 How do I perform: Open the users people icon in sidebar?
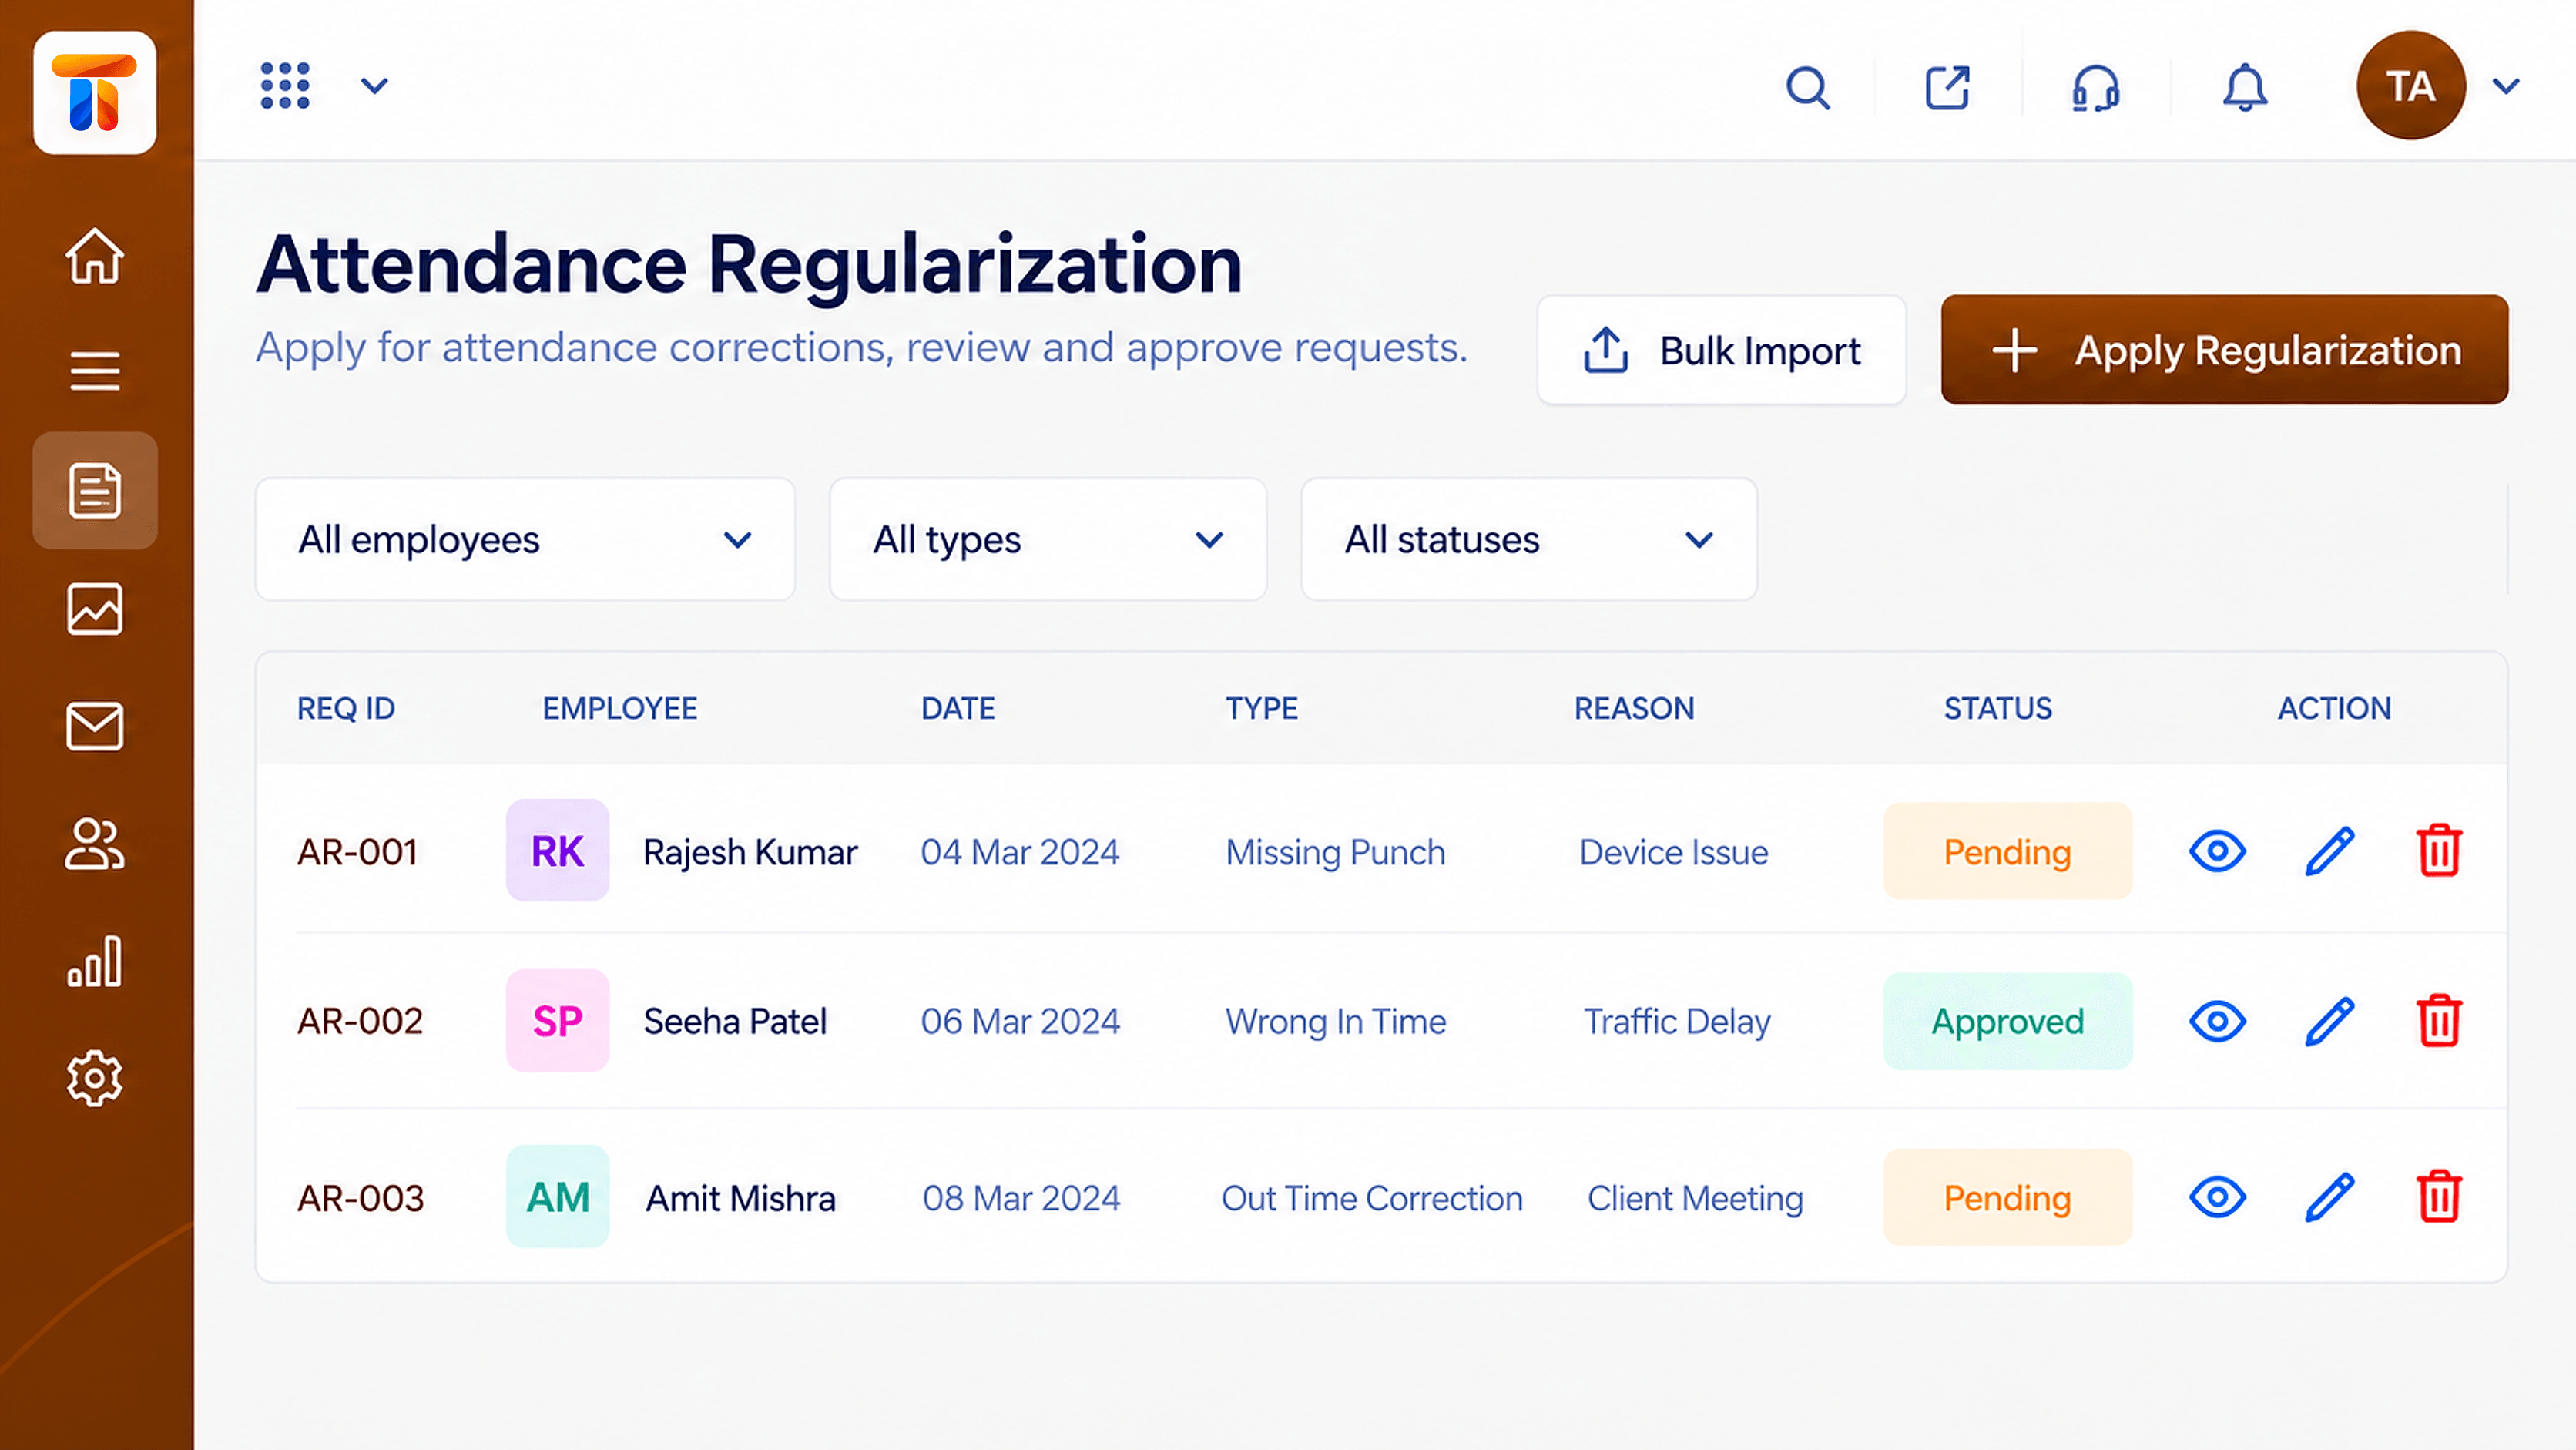click(95, 844)
